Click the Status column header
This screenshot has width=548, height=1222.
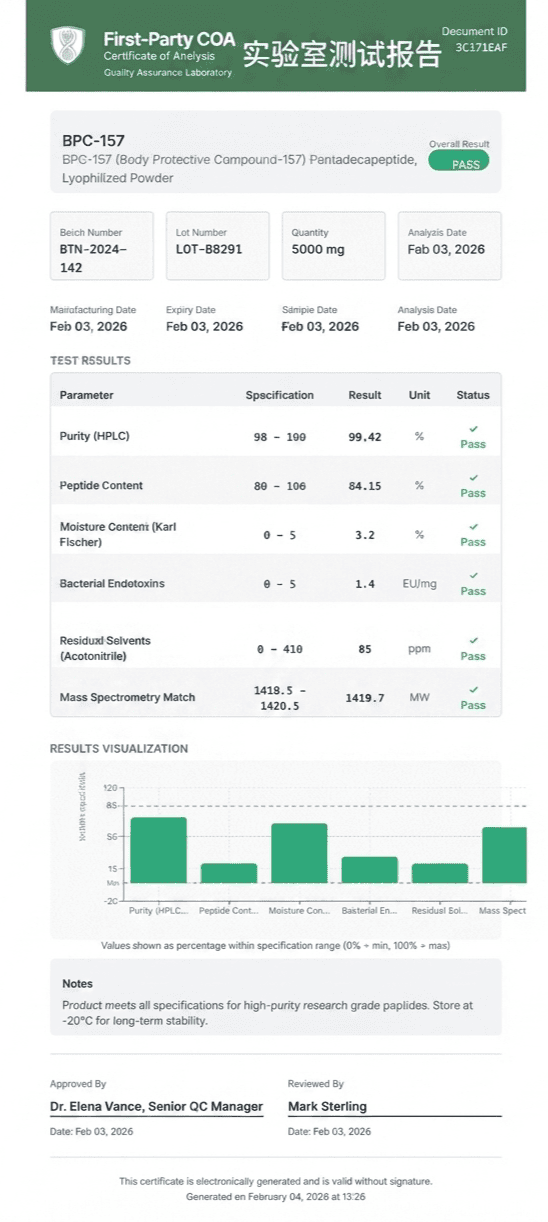point(473,395)
